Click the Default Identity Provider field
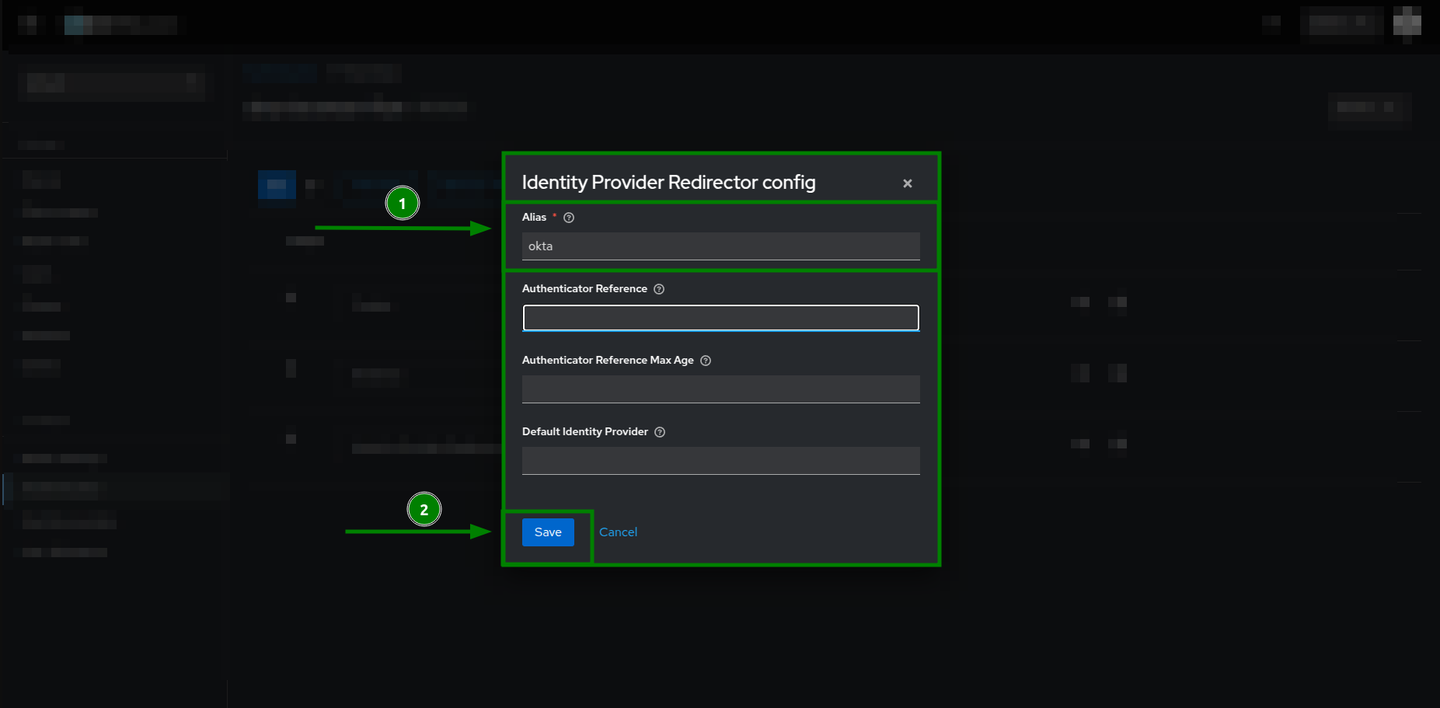This screenshot has height=708, width=1440. [720, 460]
